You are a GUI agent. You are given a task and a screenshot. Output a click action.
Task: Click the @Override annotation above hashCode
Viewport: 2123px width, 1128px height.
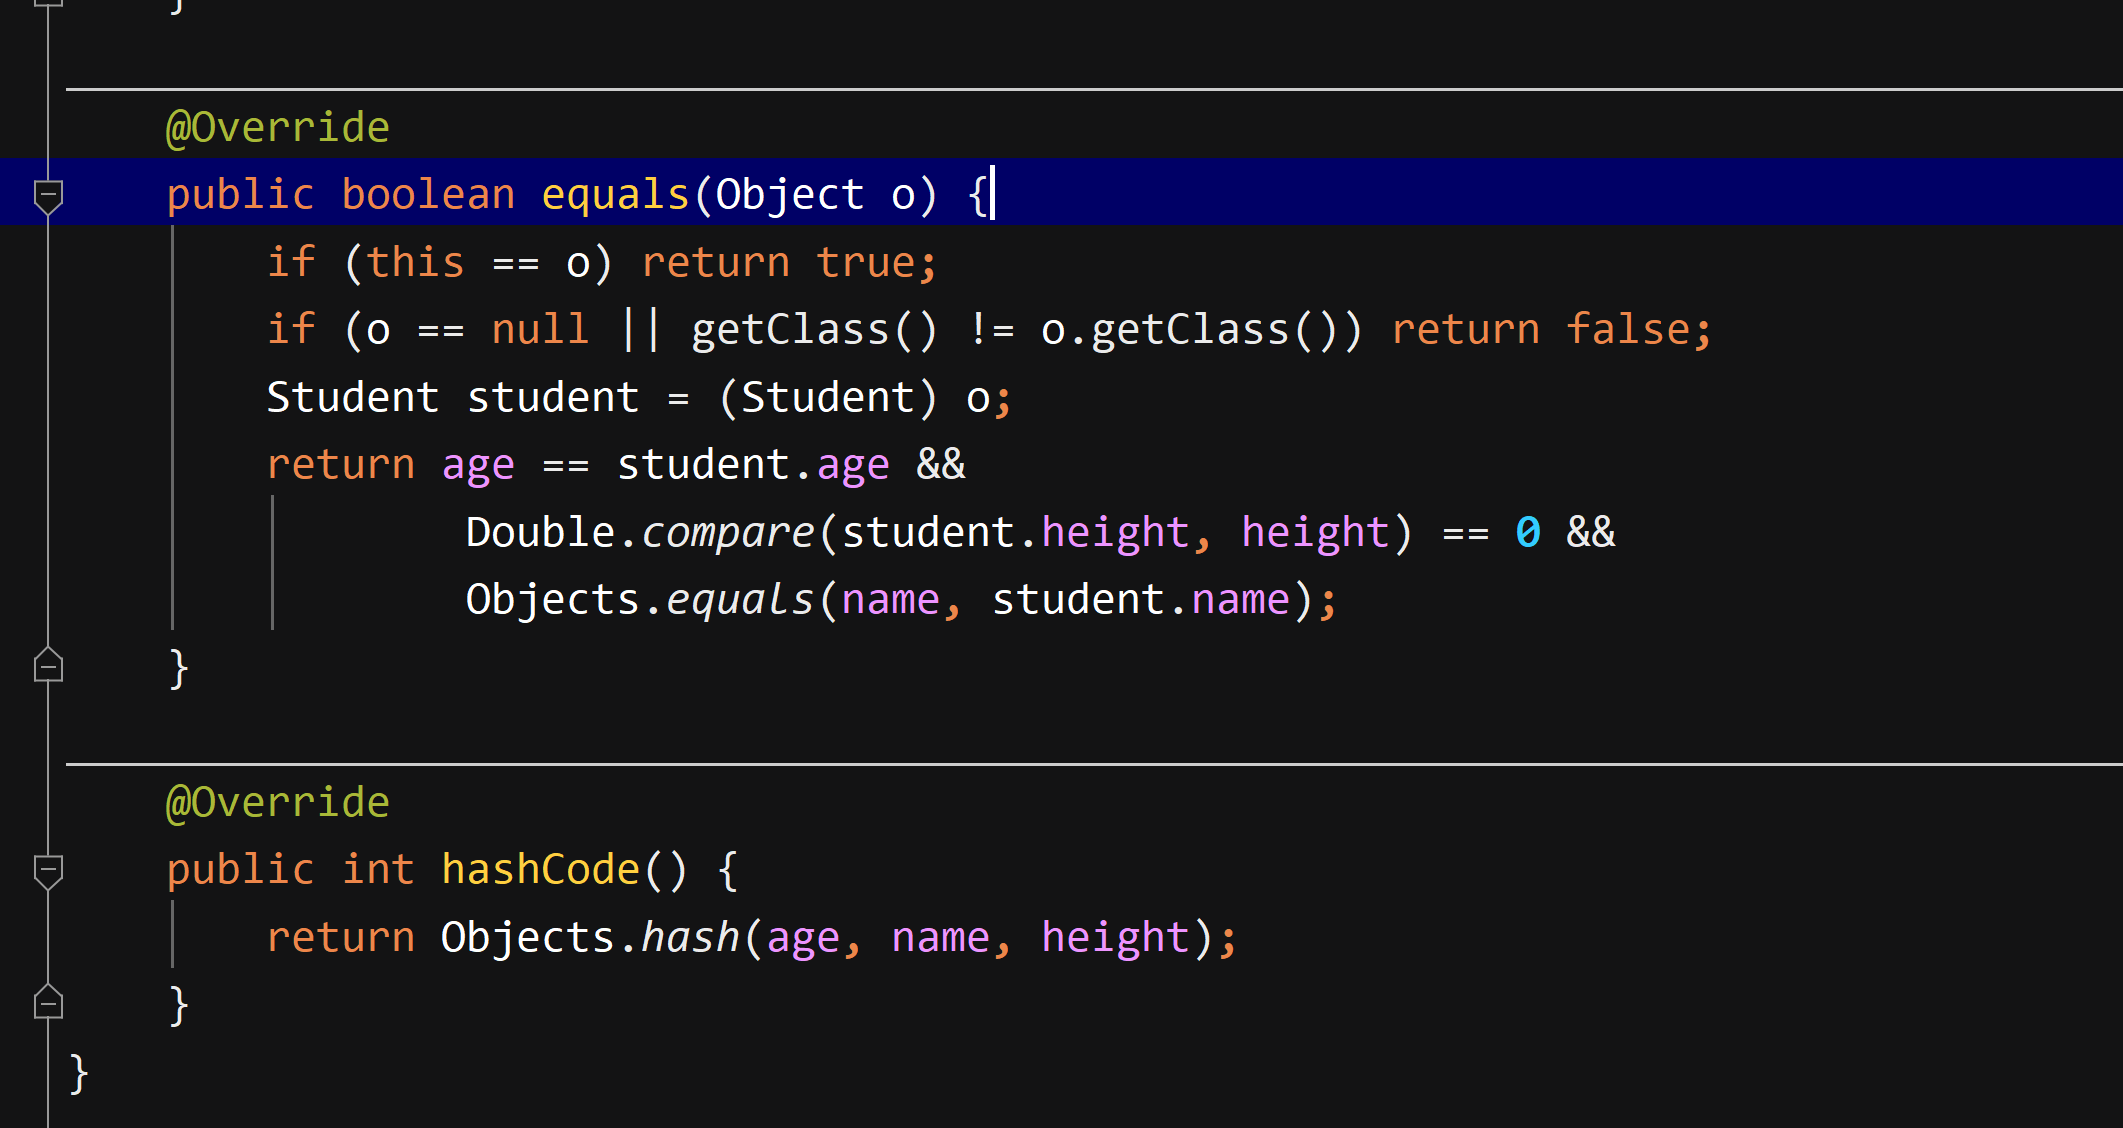[278, 800]
